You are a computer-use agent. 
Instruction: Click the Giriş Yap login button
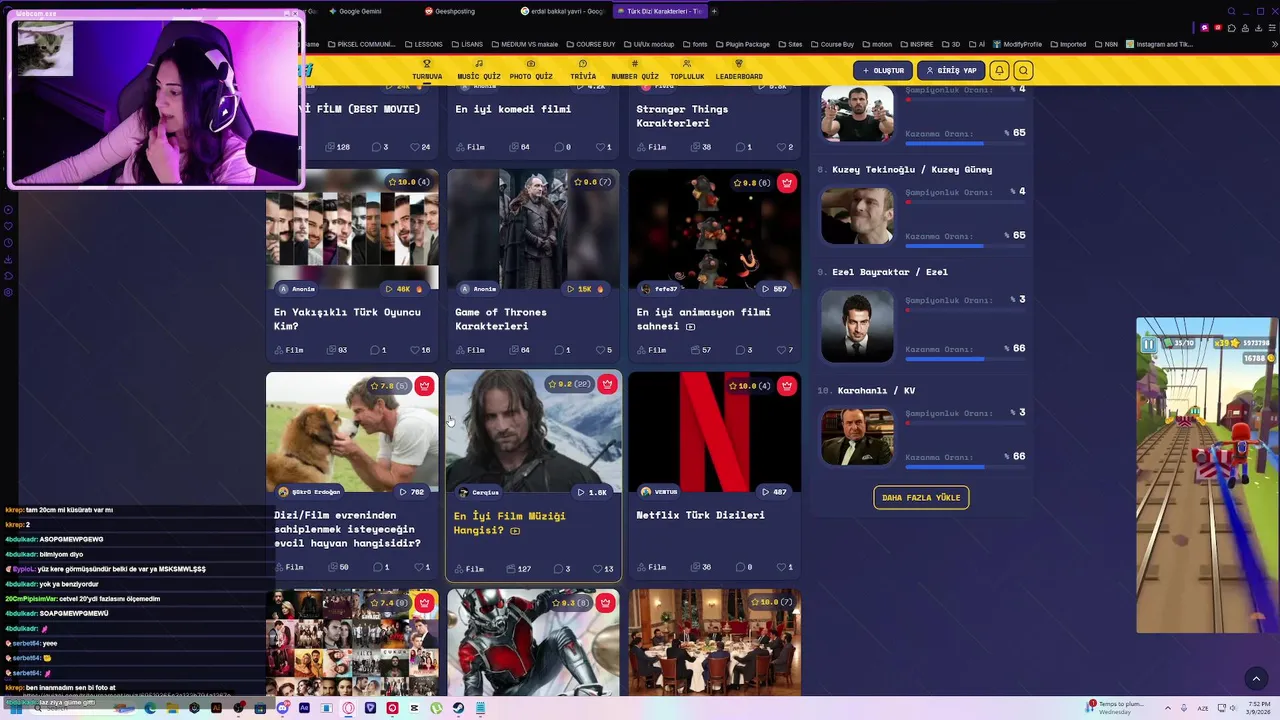coord(951,70)
